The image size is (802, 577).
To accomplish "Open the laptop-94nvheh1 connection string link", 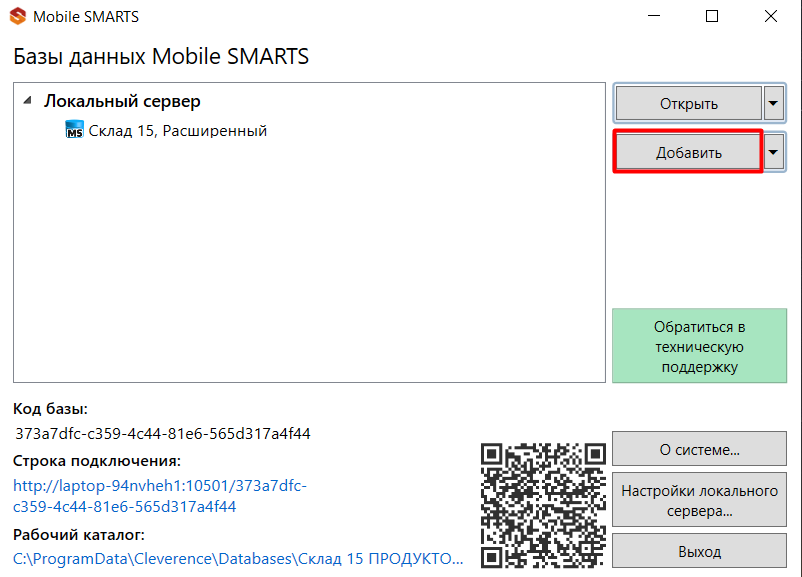I will coord(160,496).
